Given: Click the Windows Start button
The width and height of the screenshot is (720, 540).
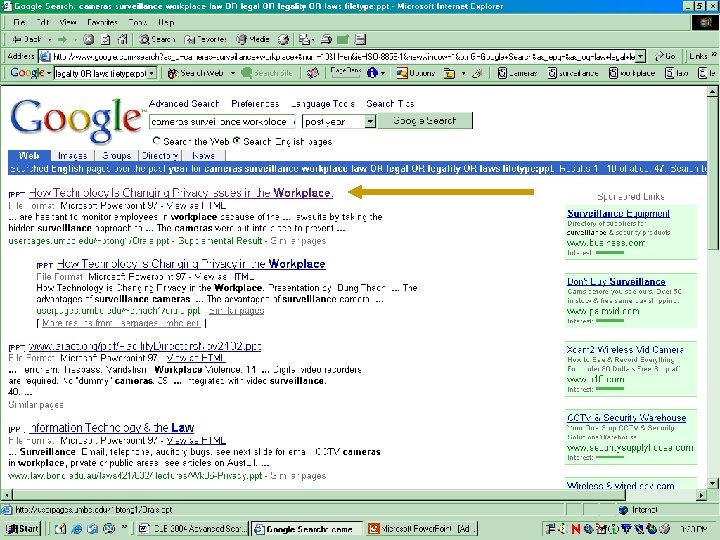Looking at the screenshot, I should click(x=22, y=529).
